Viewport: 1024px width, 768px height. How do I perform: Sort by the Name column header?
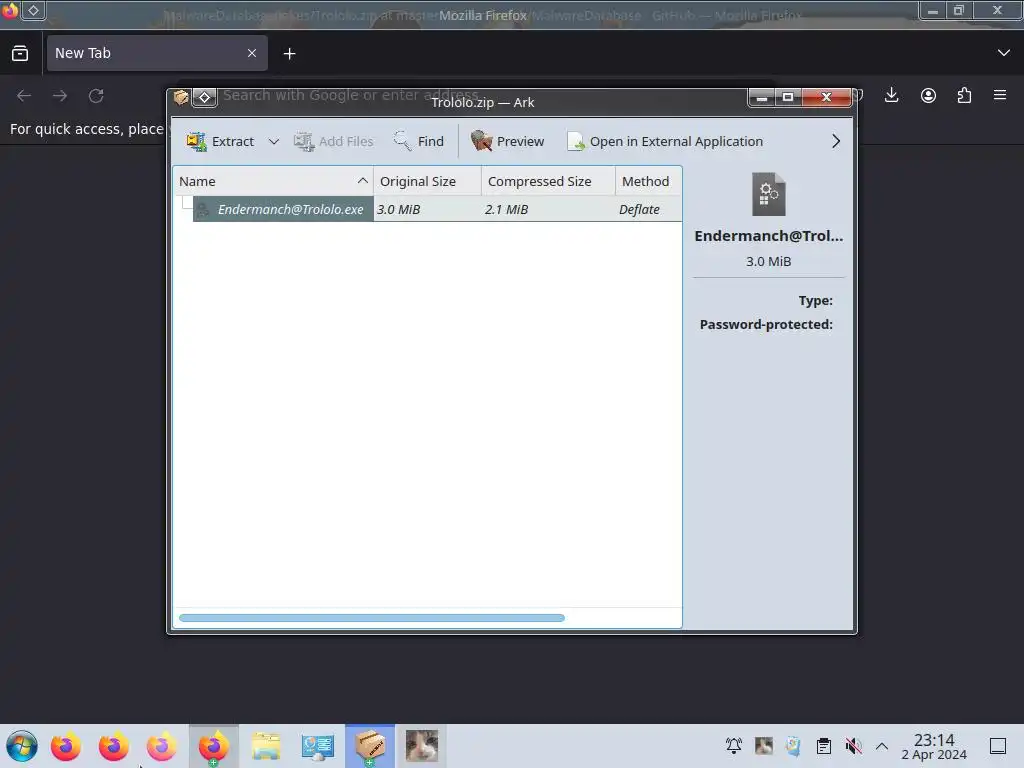(273, 181)
